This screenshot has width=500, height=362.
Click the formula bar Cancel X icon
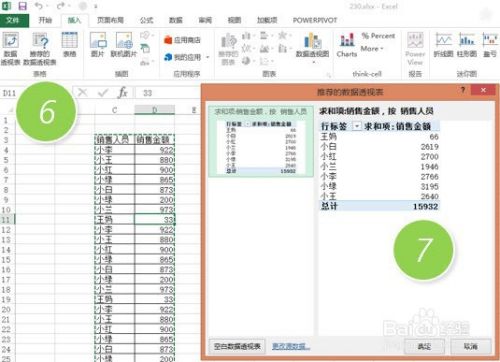coord(83,92)
